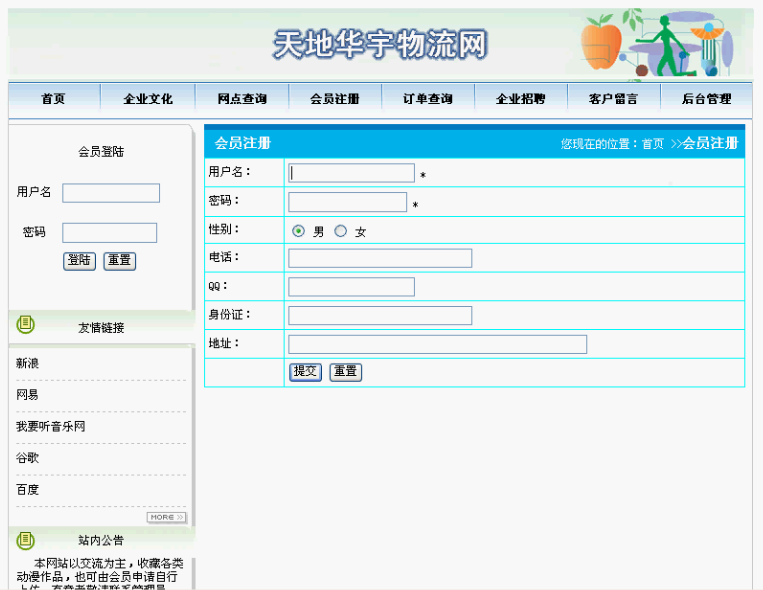The width and height of the screenshot is (763, 590).
Task: Open the 订单查询 navigation item
Action: click(428, 99)
